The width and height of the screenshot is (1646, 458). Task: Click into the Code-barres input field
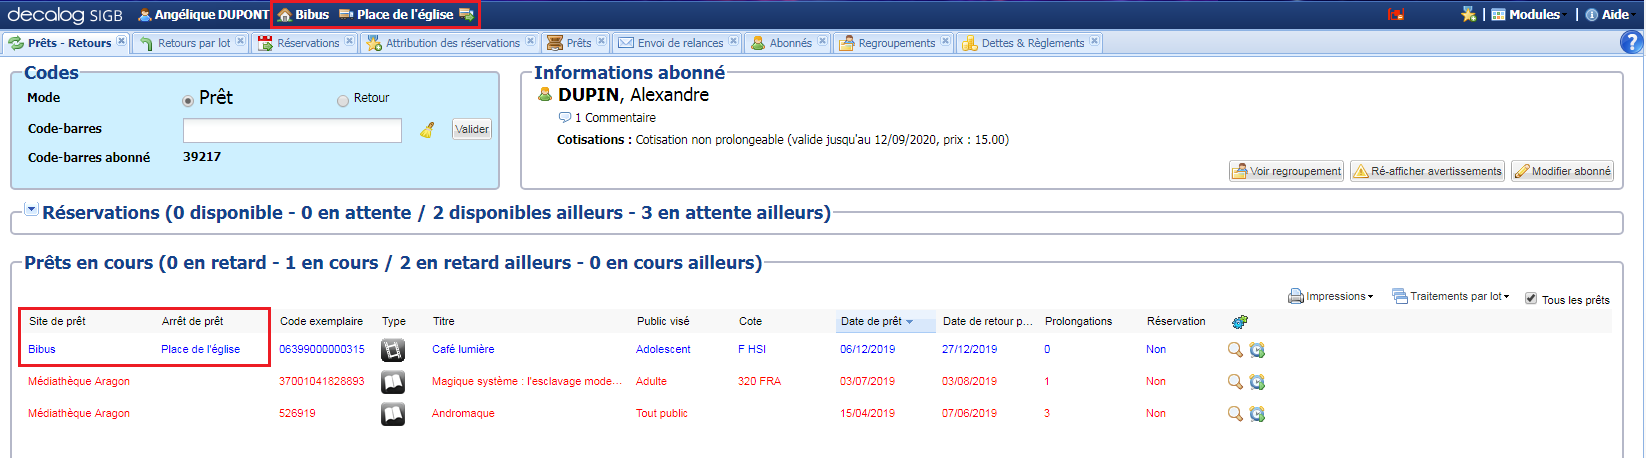pos(292,130)
